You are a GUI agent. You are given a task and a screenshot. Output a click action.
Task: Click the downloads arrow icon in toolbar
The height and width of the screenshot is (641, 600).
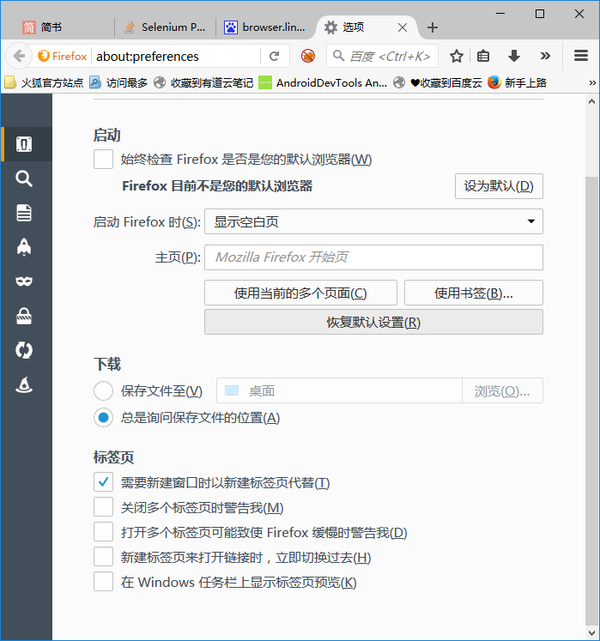[514, 56]
